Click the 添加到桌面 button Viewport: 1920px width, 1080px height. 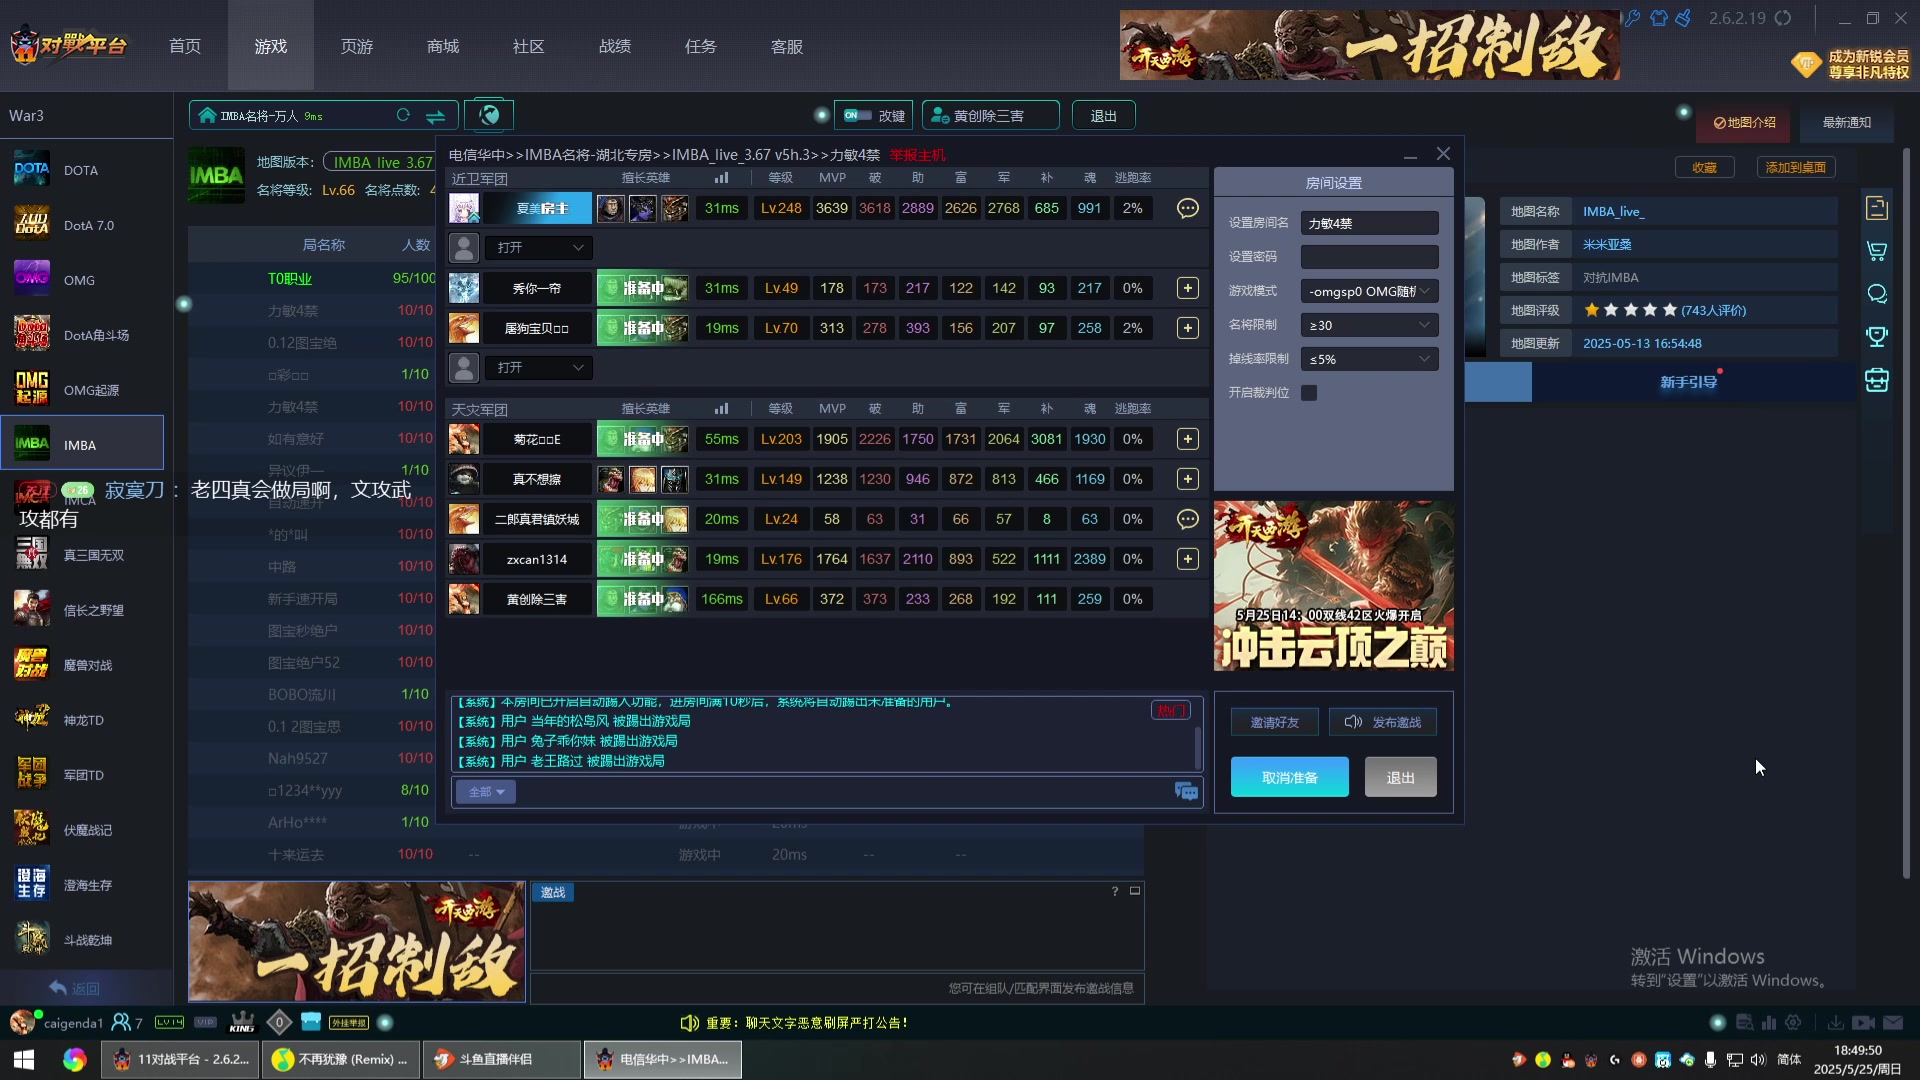pos(1795,167)
